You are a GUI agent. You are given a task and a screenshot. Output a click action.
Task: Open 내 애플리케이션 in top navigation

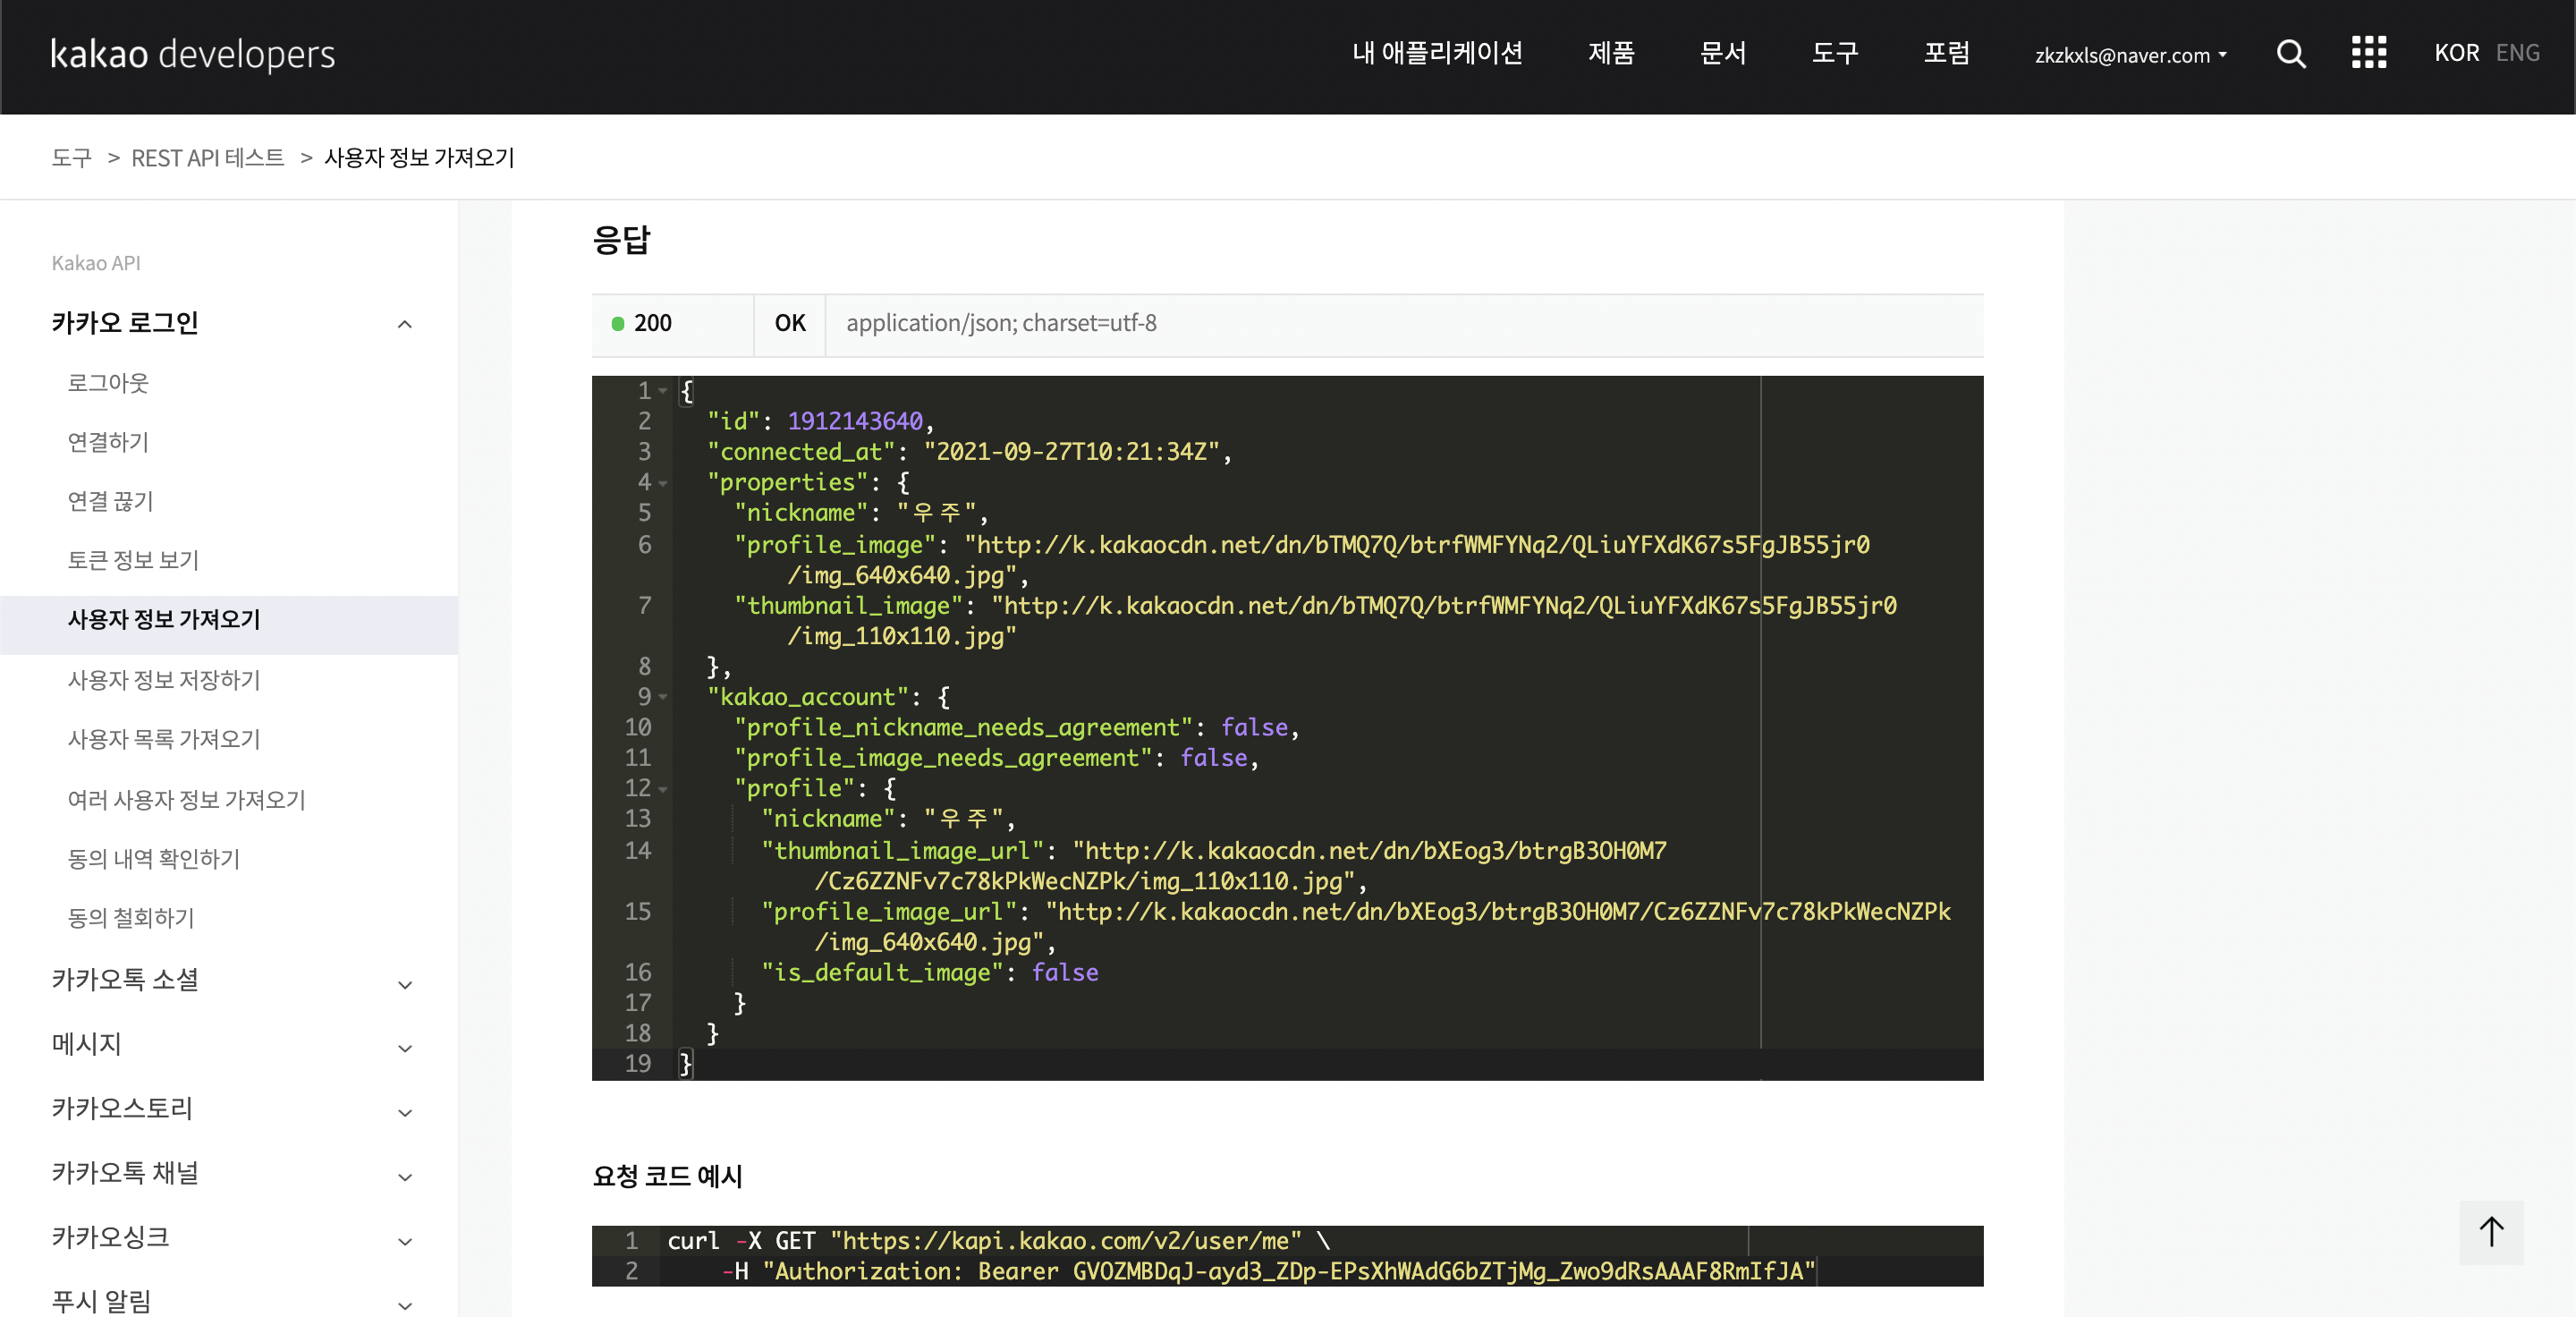(1437, 53)
